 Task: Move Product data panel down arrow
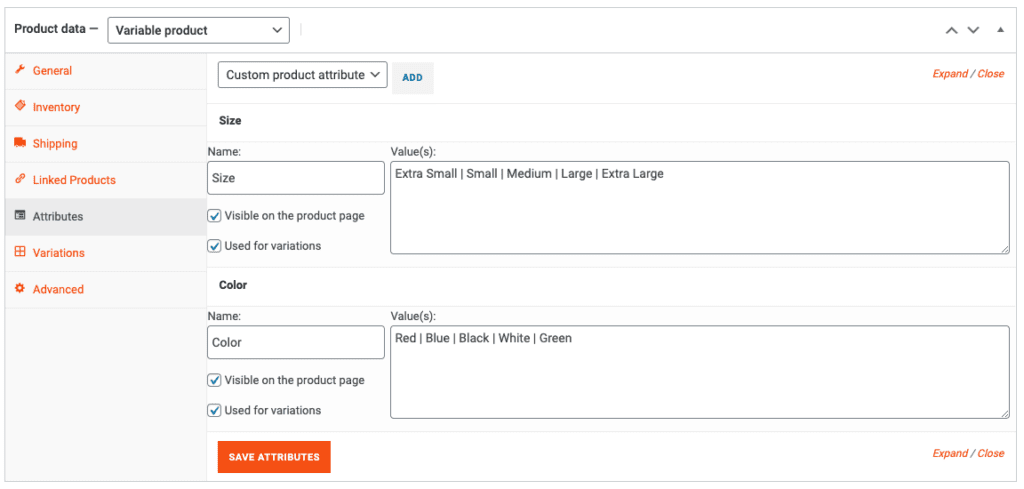click(973, 30)
